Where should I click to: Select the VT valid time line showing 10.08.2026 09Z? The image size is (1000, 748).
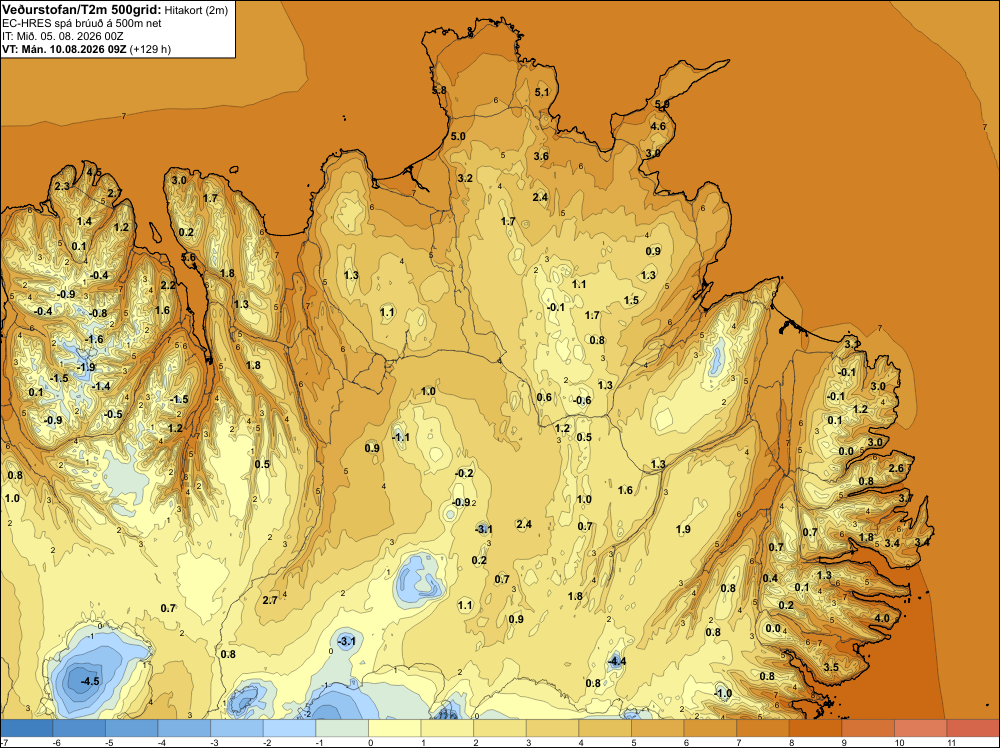pyautogui.click(x=86, y=49)
